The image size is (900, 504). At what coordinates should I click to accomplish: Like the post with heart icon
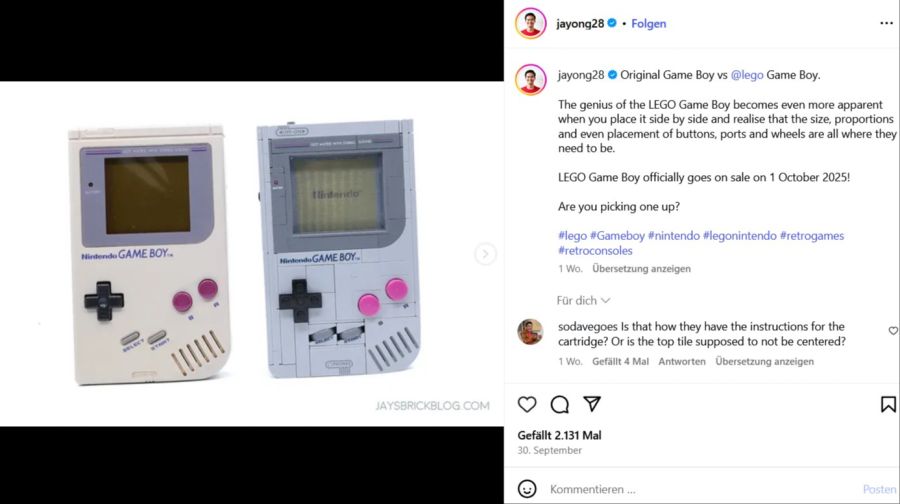click(527, 404)
